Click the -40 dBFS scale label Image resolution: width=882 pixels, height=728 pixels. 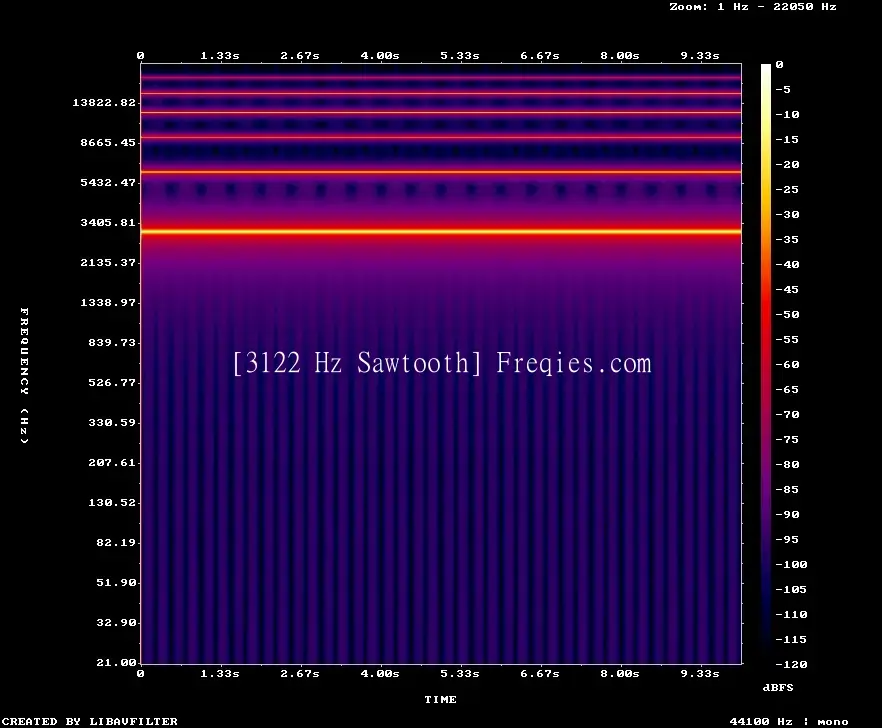(787, 264)
